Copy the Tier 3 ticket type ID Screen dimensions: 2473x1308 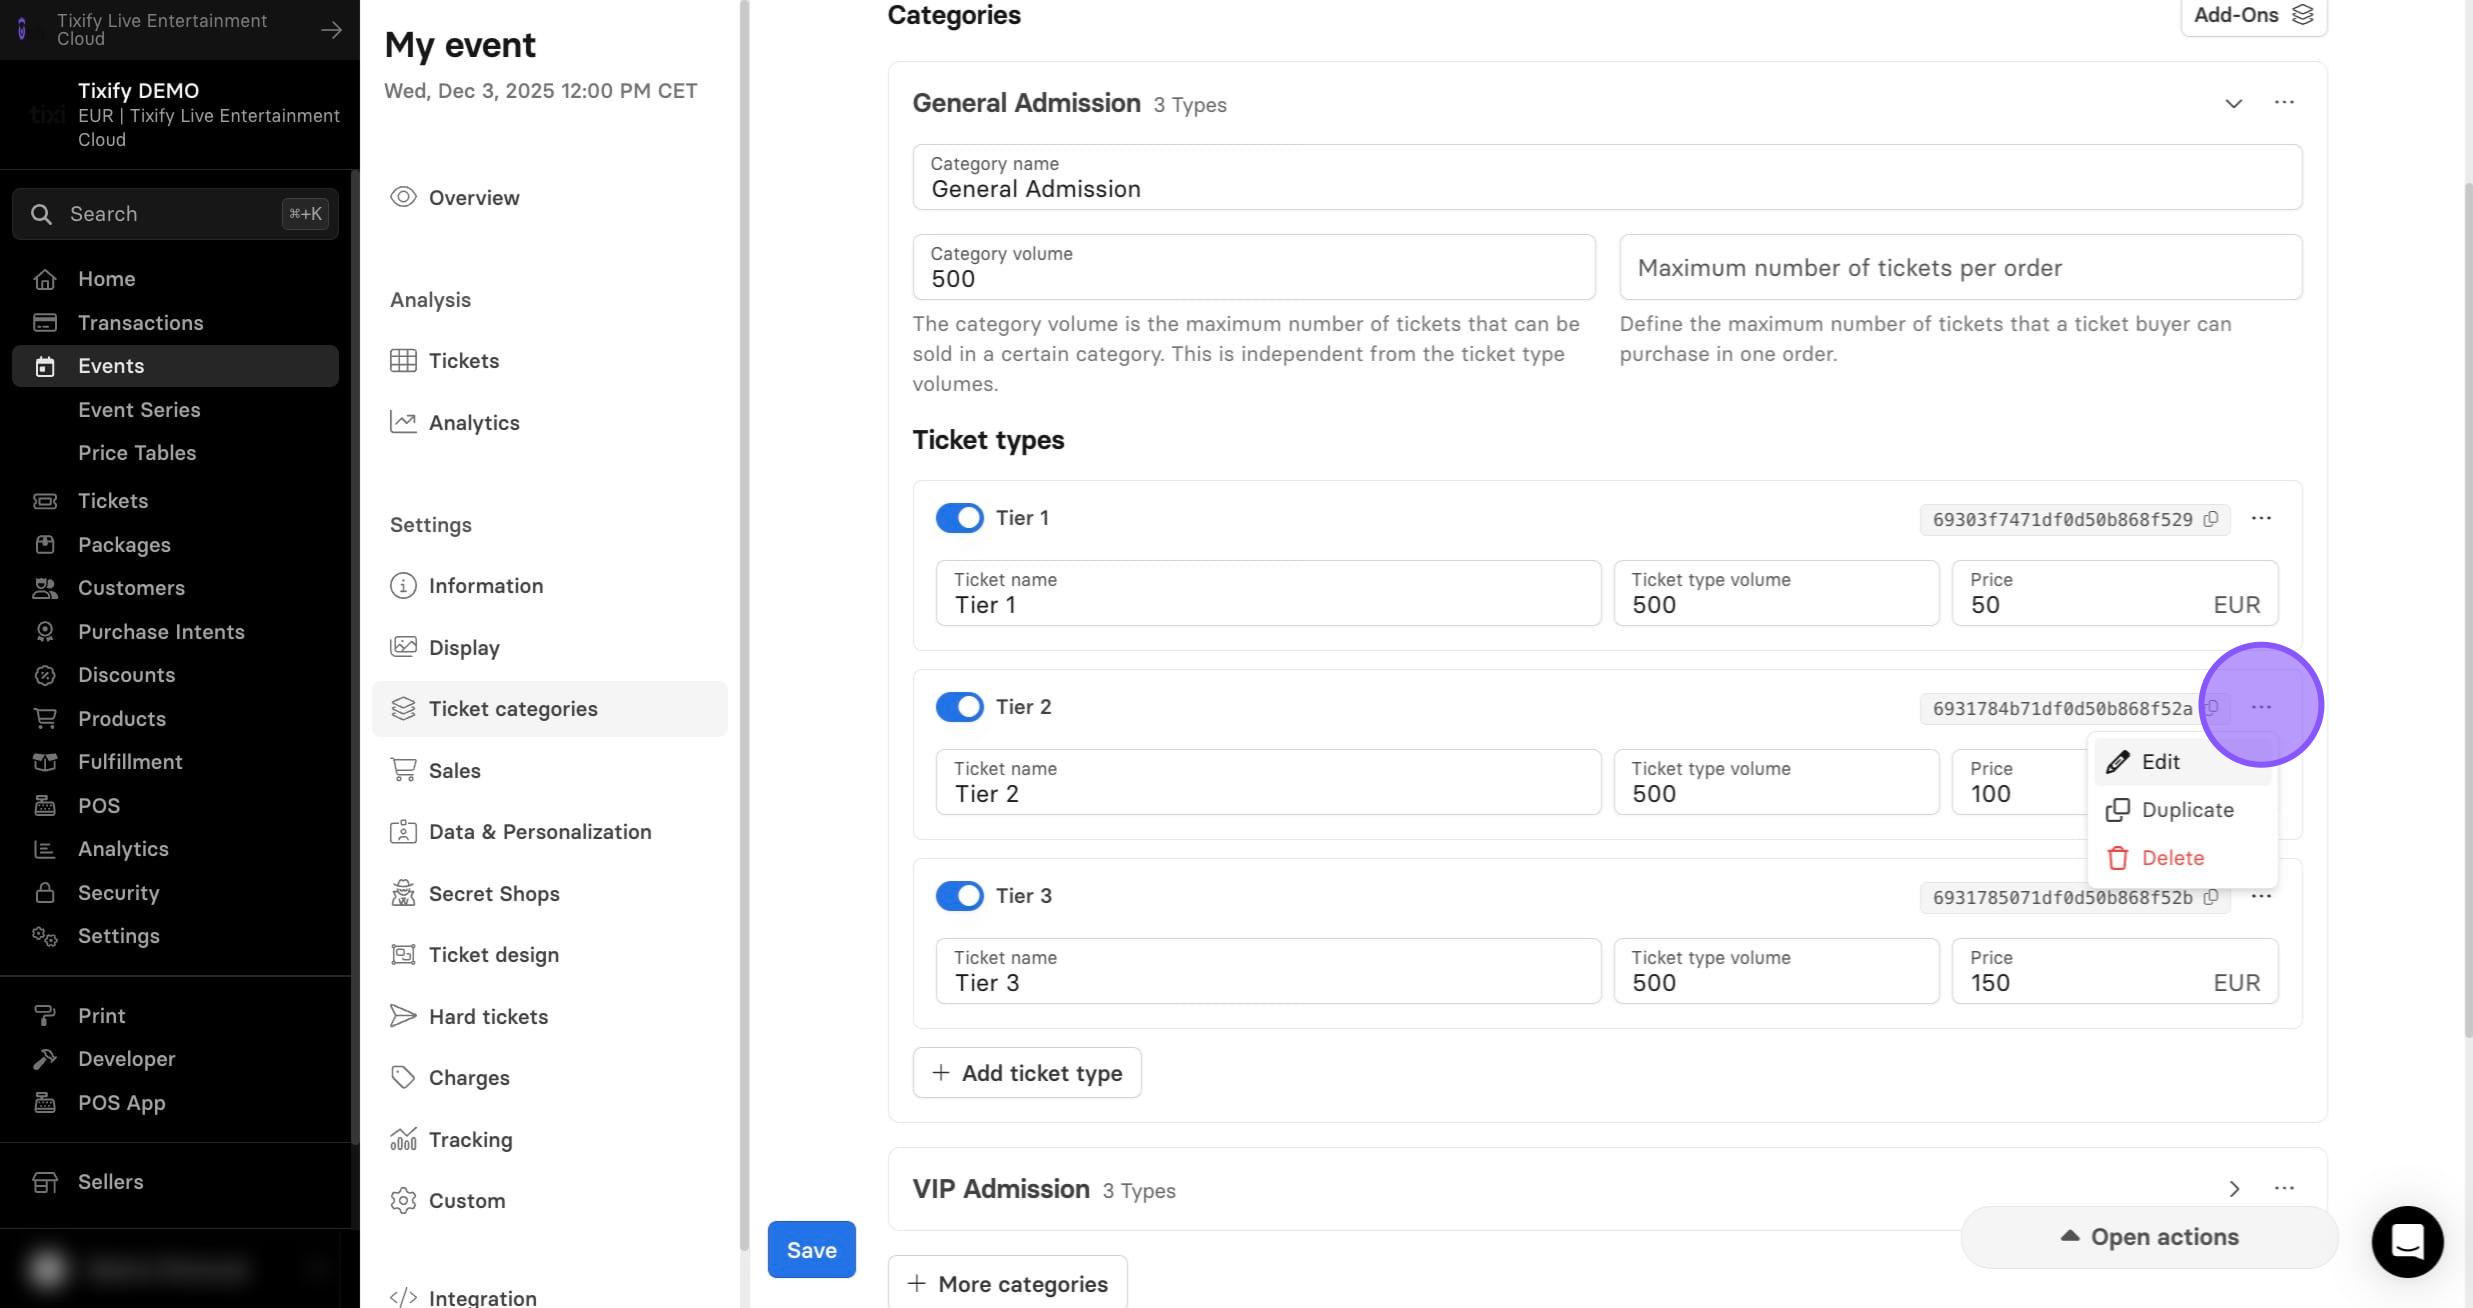click(x=2211, y=897)
